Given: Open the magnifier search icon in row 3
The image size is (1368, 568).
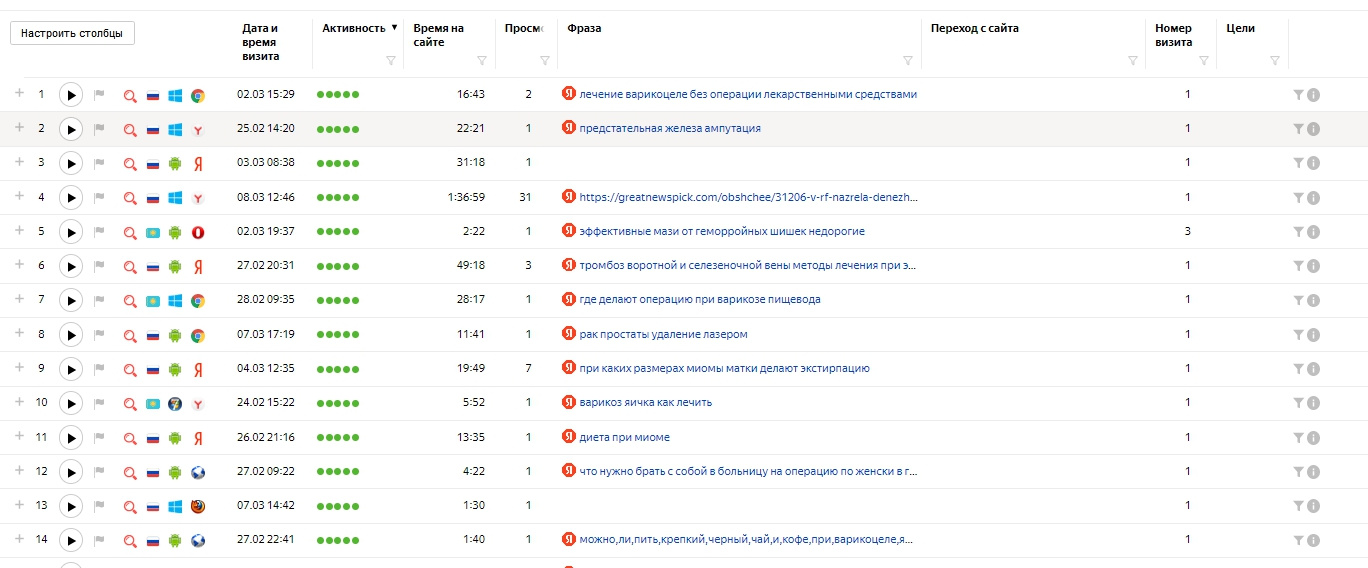Looking at the screenshot, I should (129, 163).
